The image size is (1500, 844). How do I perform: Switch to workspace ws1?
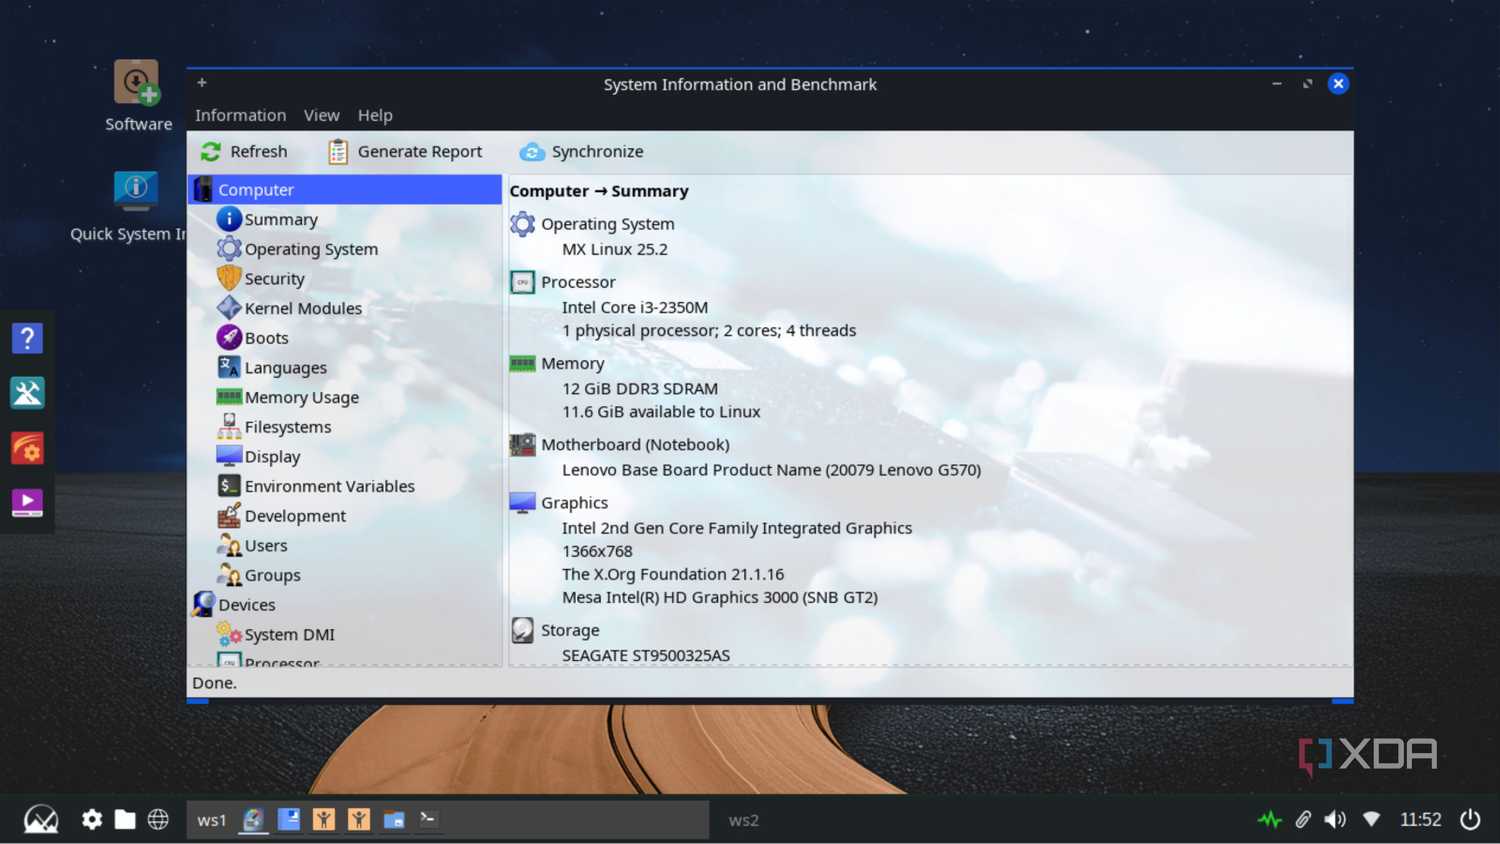coord(211,820)
